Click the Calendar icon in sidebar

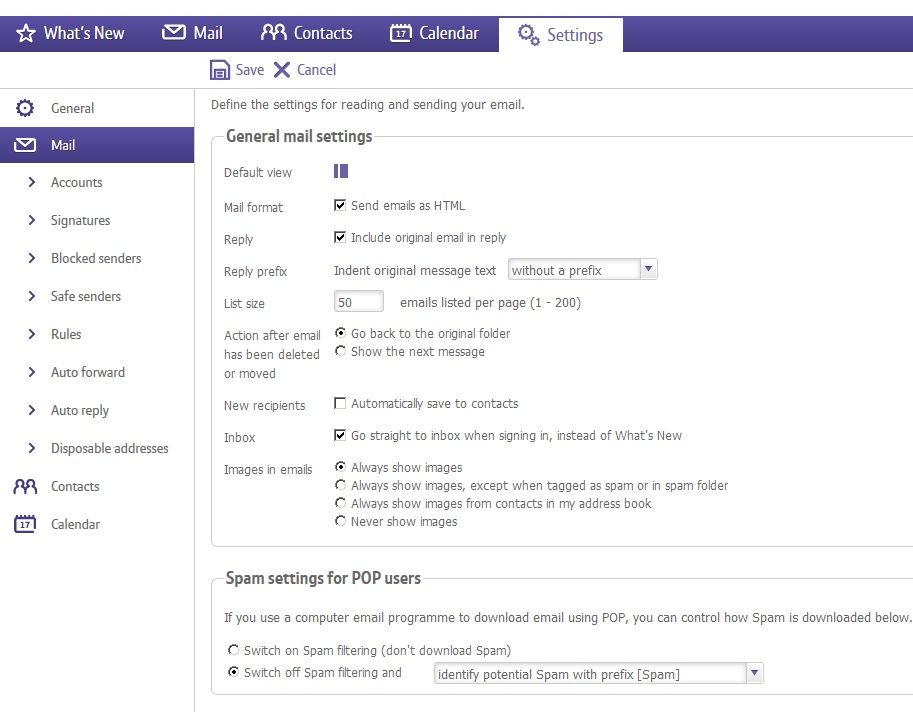pyautogui.click(x=25, y=524)
